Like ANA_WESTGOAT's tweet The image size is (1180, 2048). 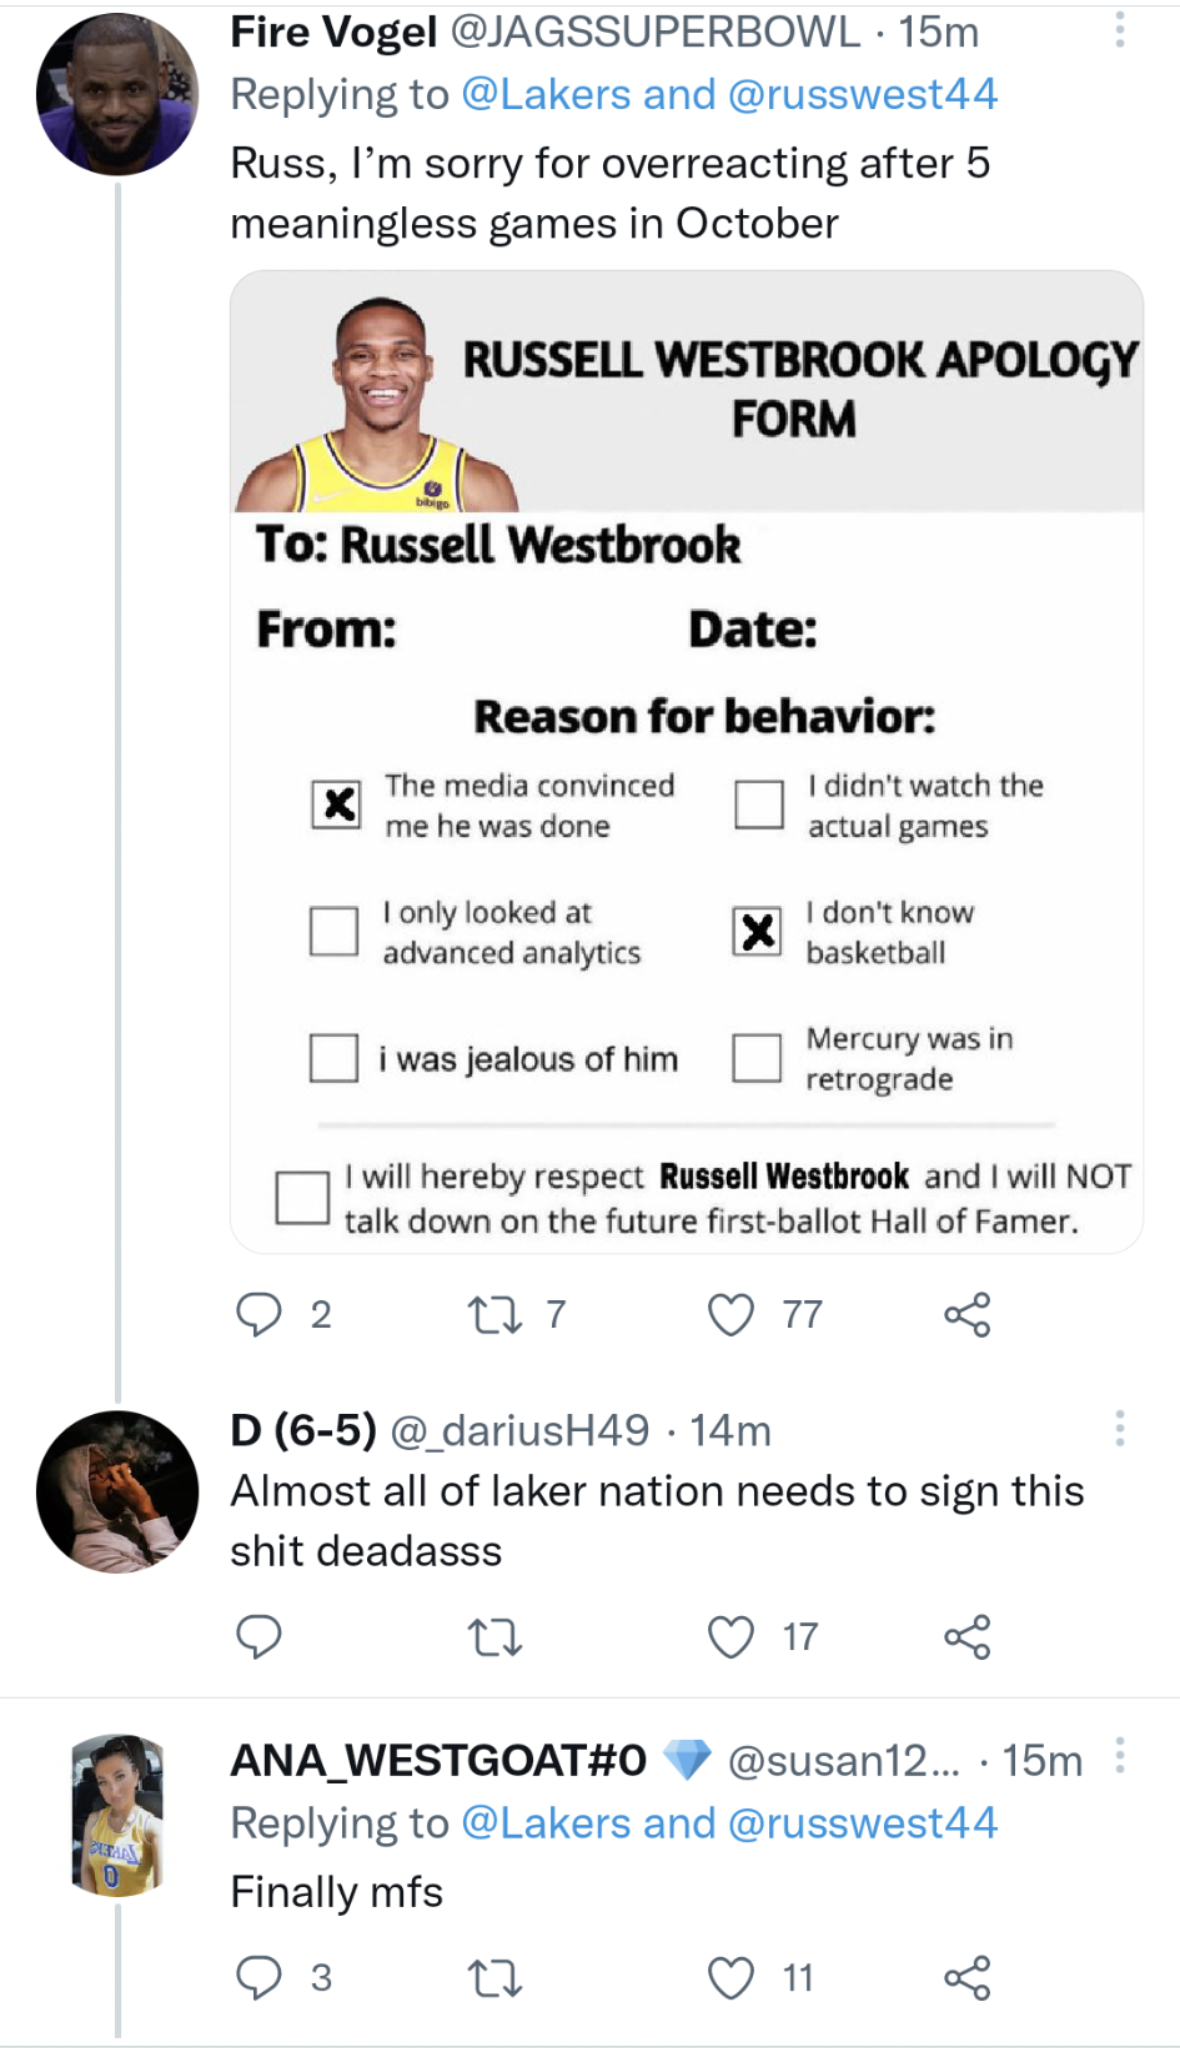click(733, 1978)
